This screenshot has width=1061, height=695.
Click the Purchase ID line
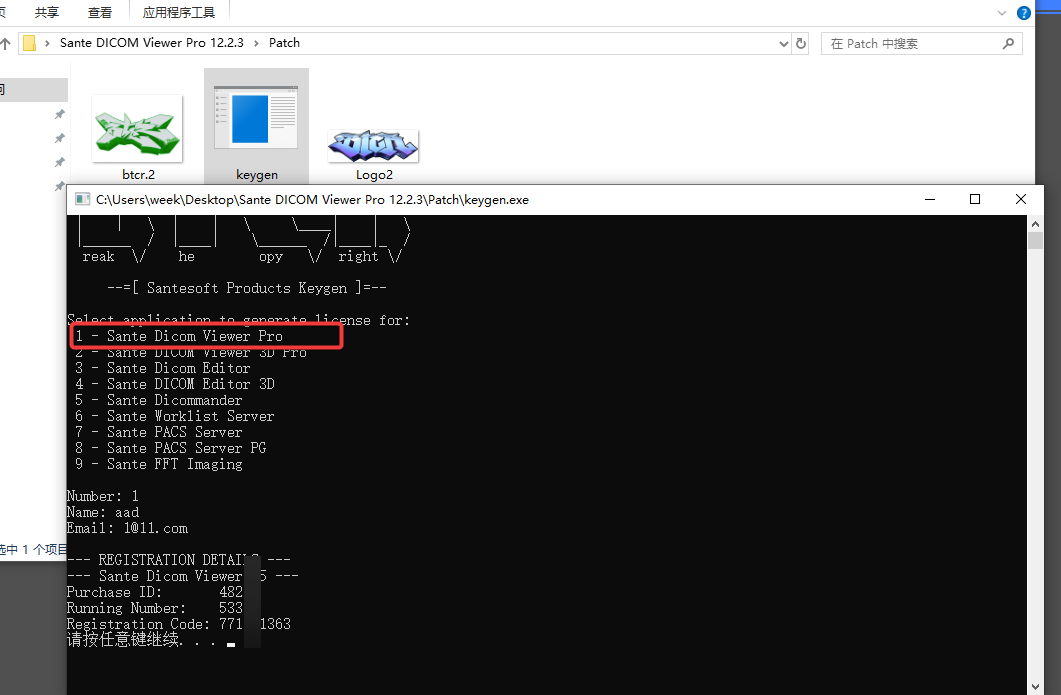(155, 592)
